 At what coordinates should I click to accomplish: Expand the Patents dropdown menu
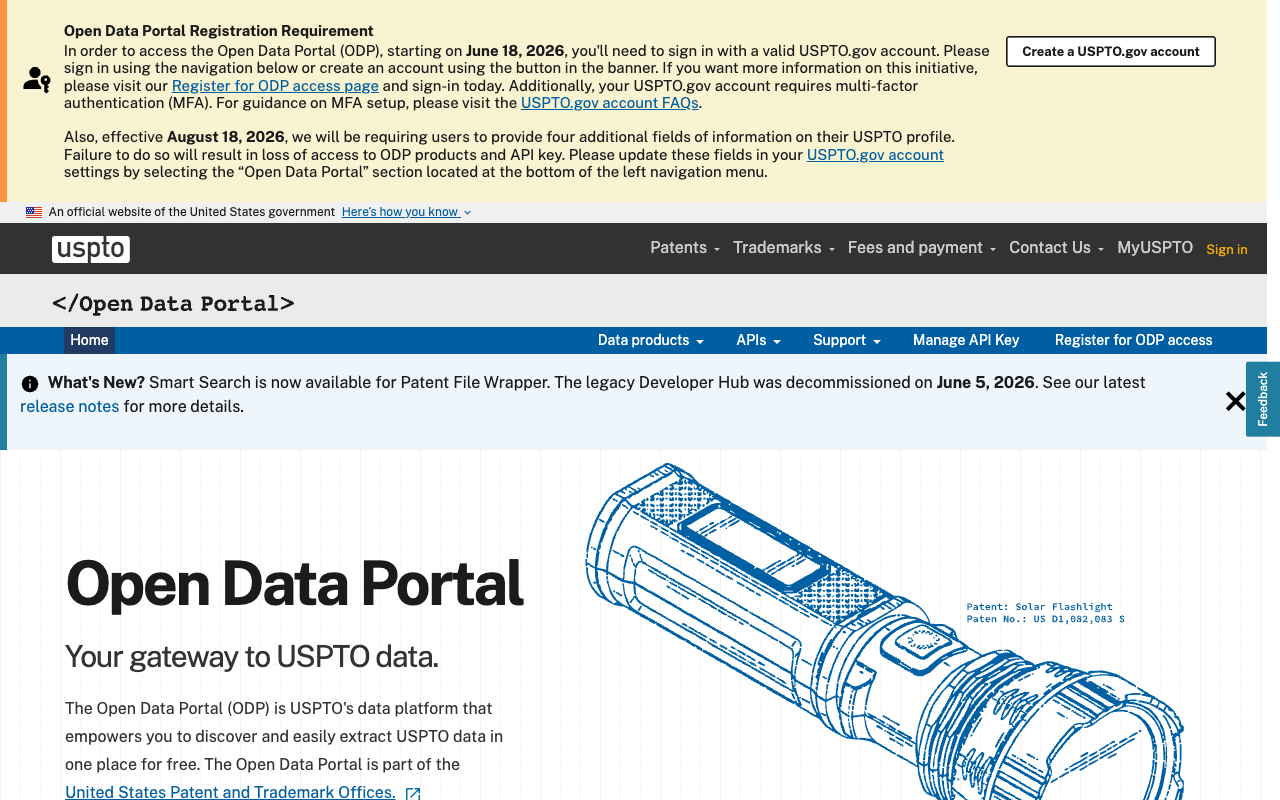tap(685, 248)
